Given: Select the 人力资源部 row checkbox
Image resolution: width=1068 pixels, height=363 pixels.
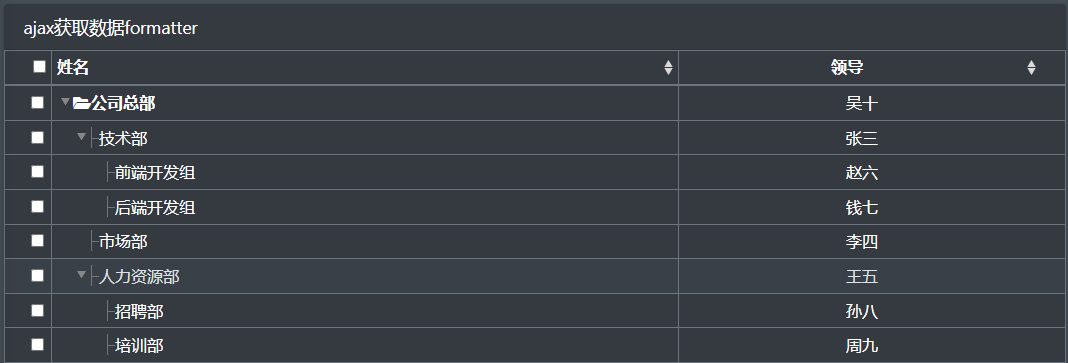Looking at the screenshot, I should pyautogui.click(x=37, y=276).
